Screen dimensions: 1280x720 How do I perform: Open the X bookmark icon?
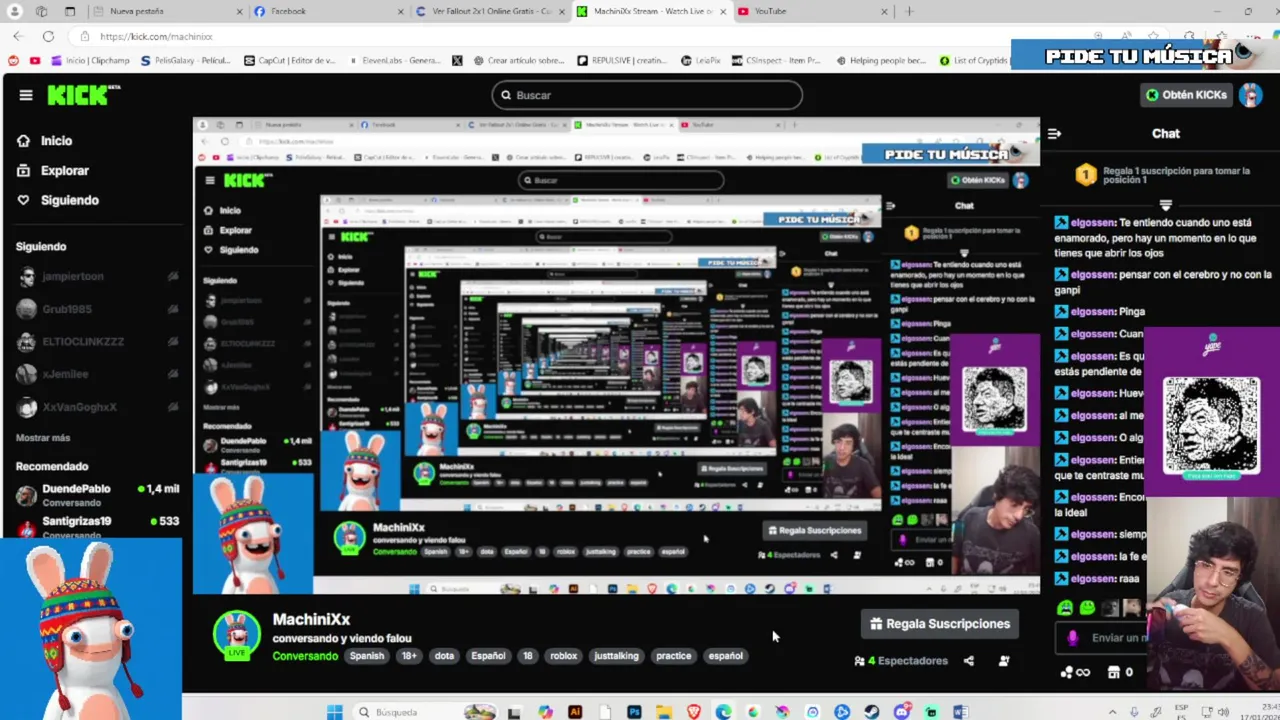click(457, 60)
